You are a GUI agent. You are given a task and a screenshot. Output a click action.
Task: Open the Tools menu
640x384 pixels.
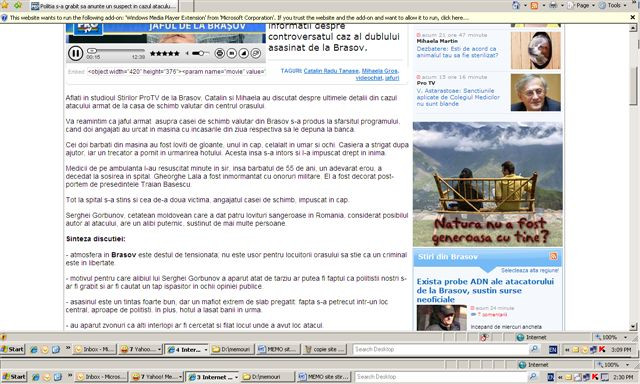click(x=613, y=5)
